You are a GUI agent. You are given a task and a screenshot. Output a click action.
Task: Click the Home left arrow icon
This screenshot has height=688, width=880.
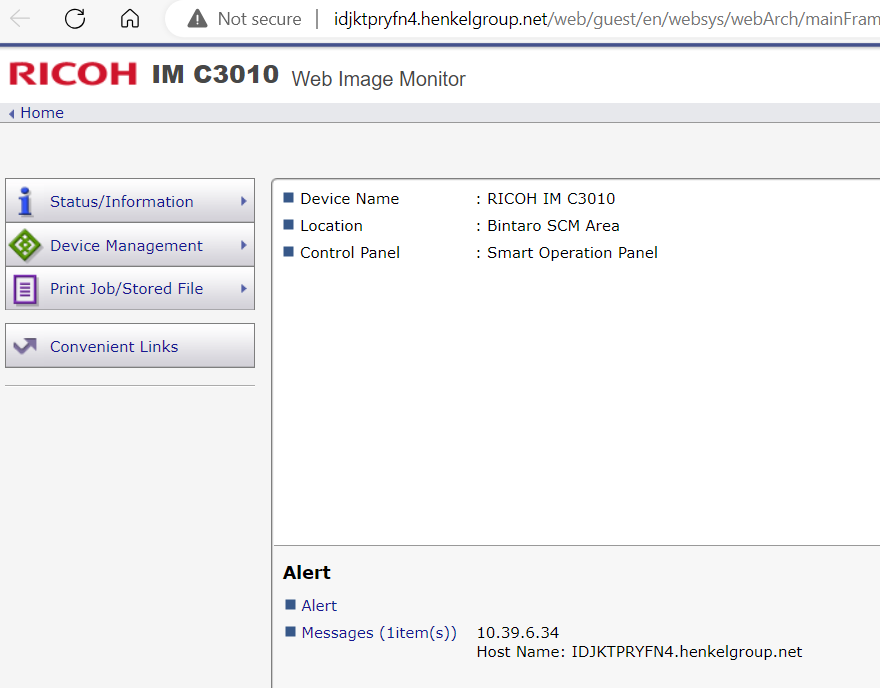click(x=11, y=114)
